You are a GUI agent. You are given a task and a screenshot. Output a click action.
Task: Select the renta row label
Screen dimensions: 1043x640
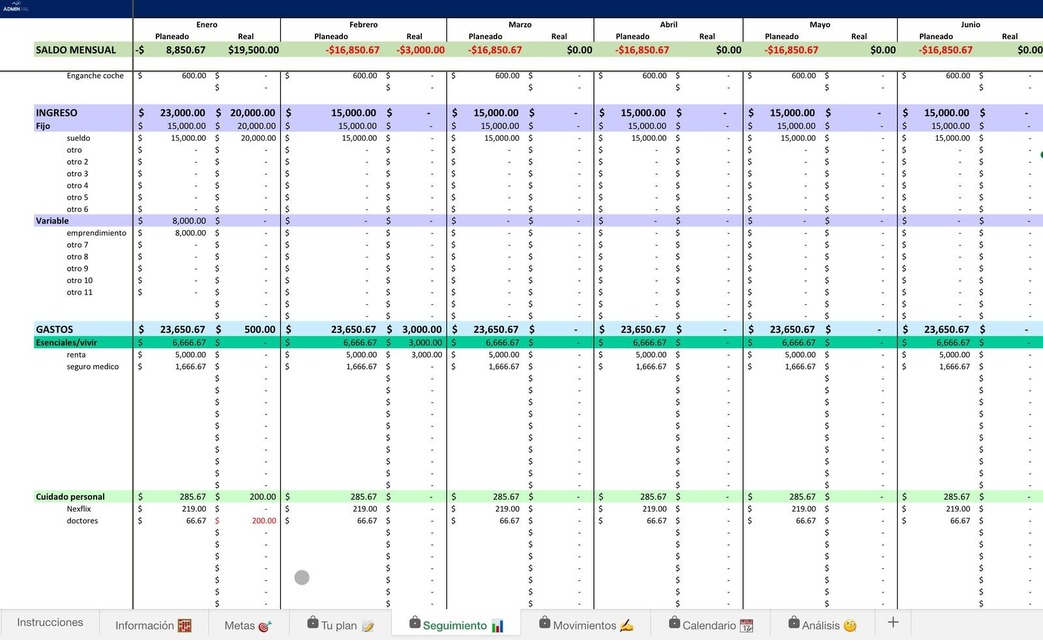[76, 355]
